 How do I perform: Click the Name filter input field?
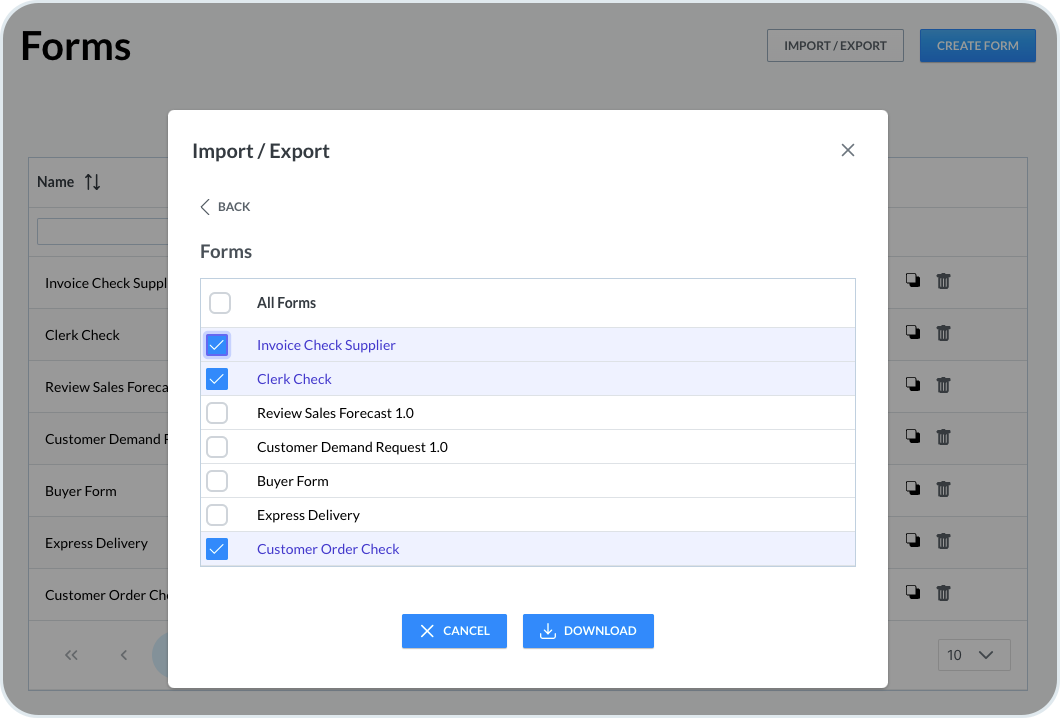(102, 232)
